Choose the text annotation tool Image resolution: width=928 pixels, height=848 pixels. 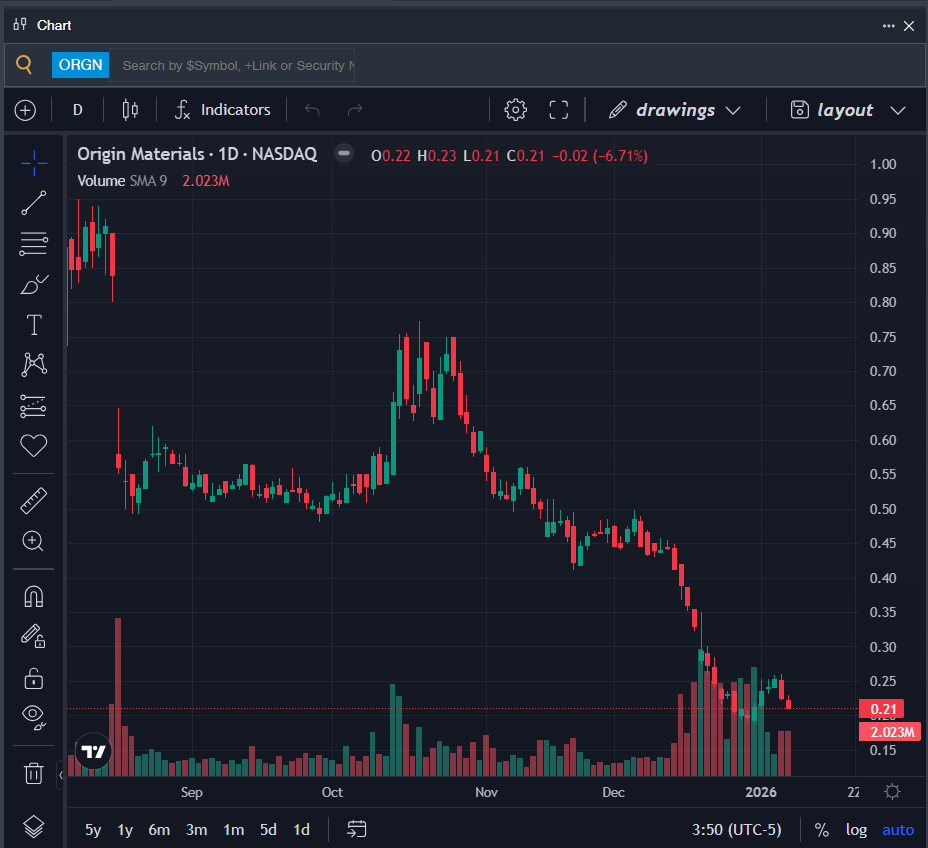coord(34,325)
